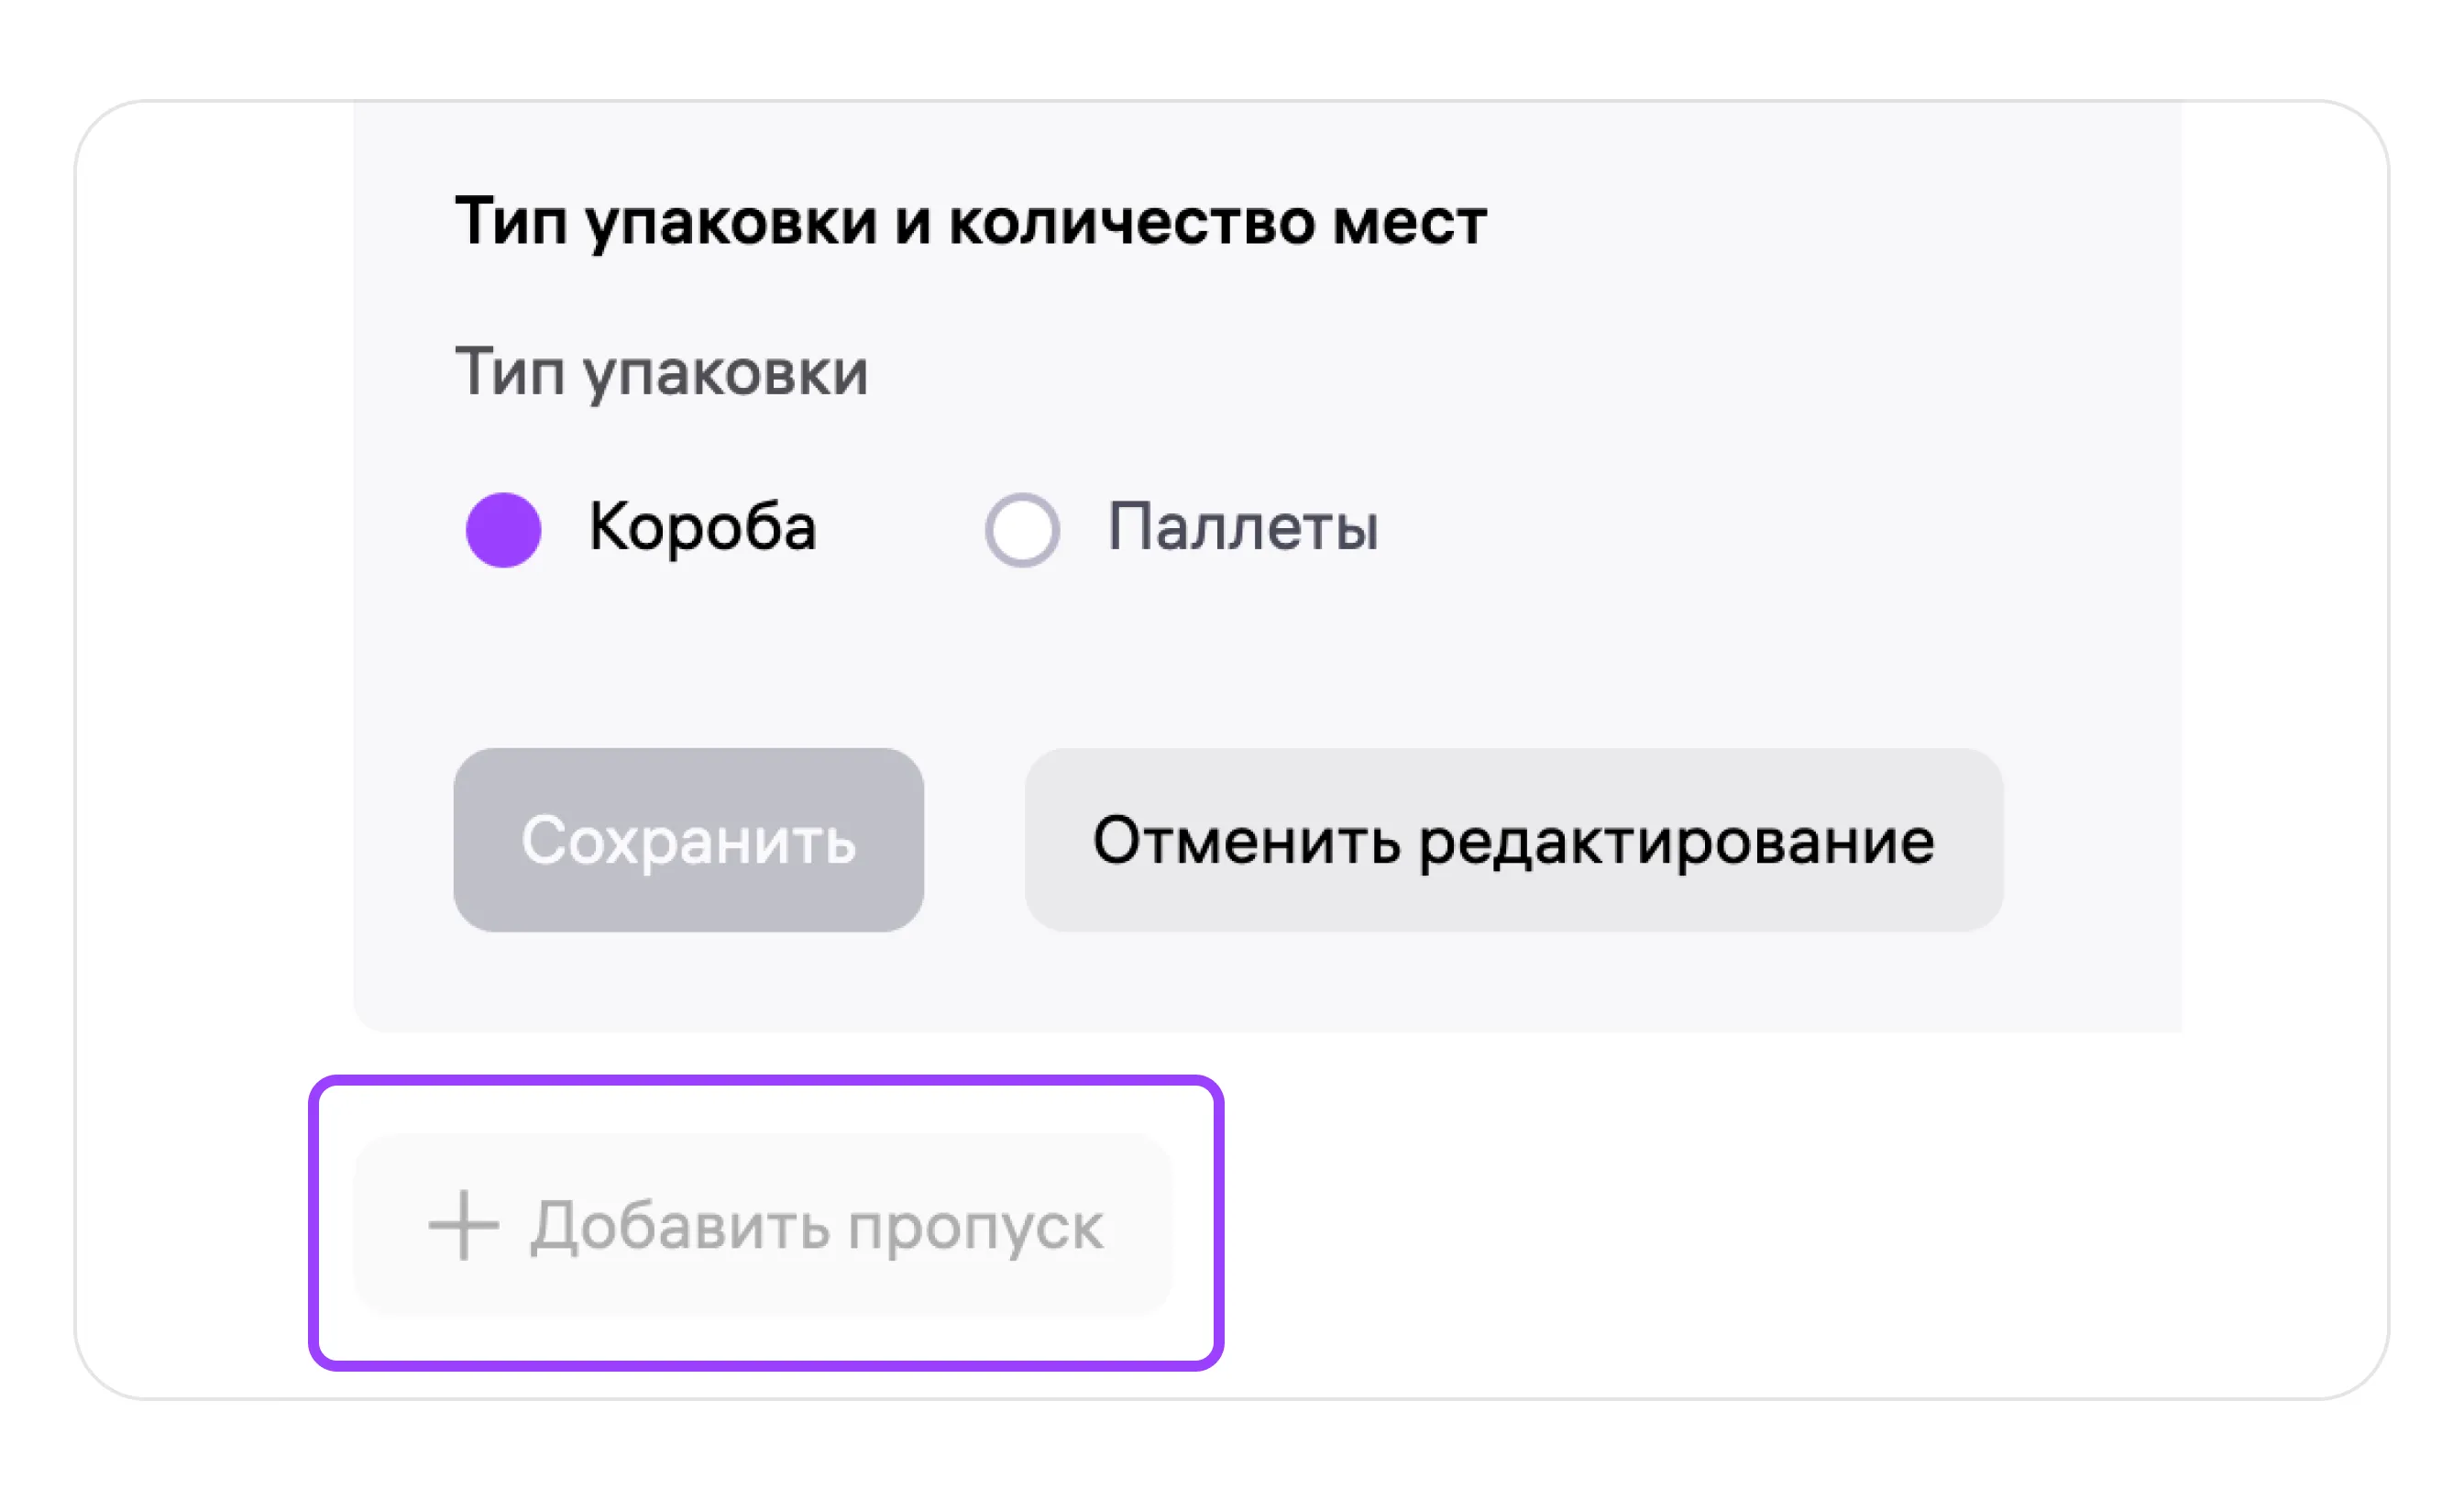The width and height of the screenshot is (2464, 1500).
Task: Click the Паллеты option label text
Action: tap(1243, 527)
